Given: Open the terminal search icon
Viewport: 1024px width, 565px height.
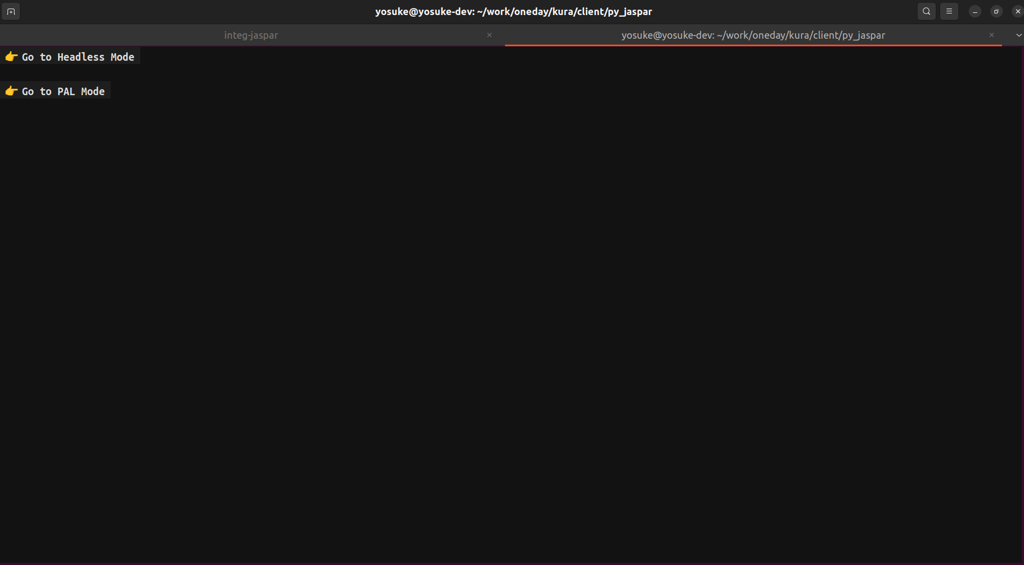Looking at the screenshot, I should tap(926, 11).
